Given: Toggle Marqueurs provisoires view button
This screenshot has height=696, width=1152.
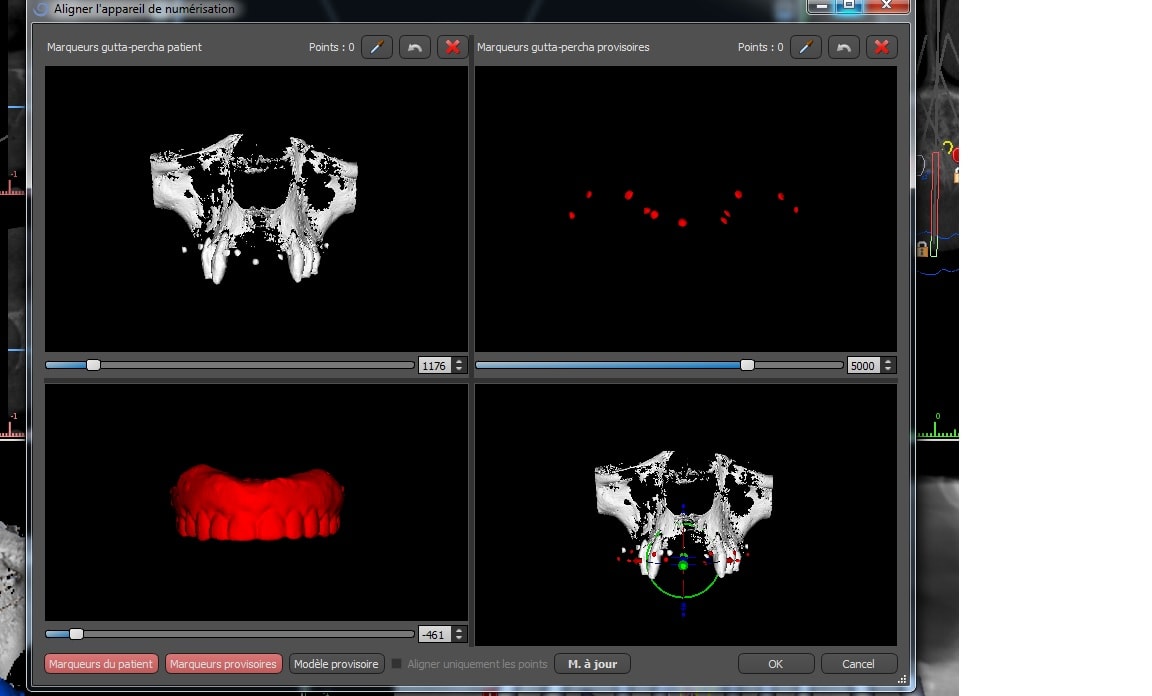Looking at the screenshot, I should point(223,664).
